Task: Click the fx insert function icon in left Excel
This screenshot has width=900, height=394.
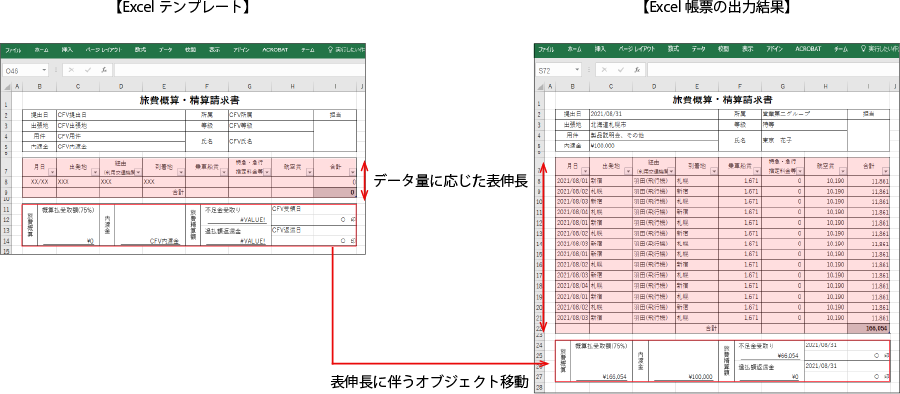Action: pyautogui.click(x=104, y=70)
